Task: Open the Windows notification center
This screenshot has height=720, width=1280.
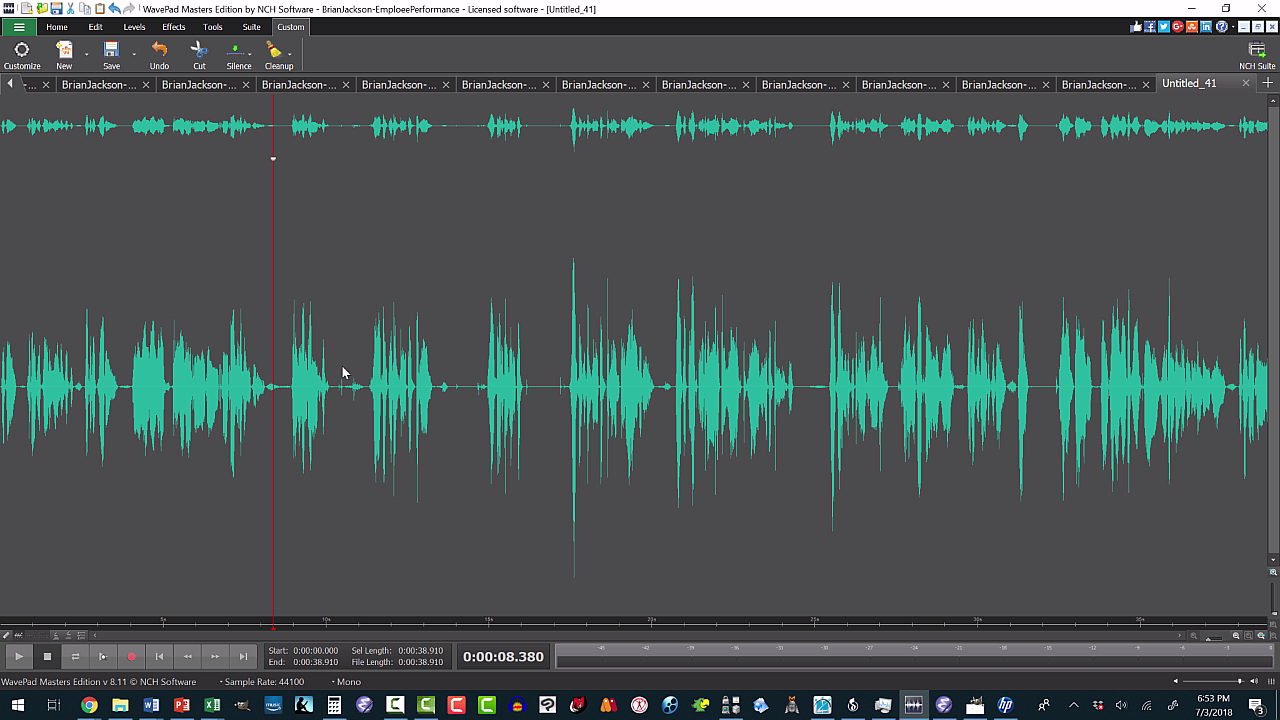Action: [1257, 706]
